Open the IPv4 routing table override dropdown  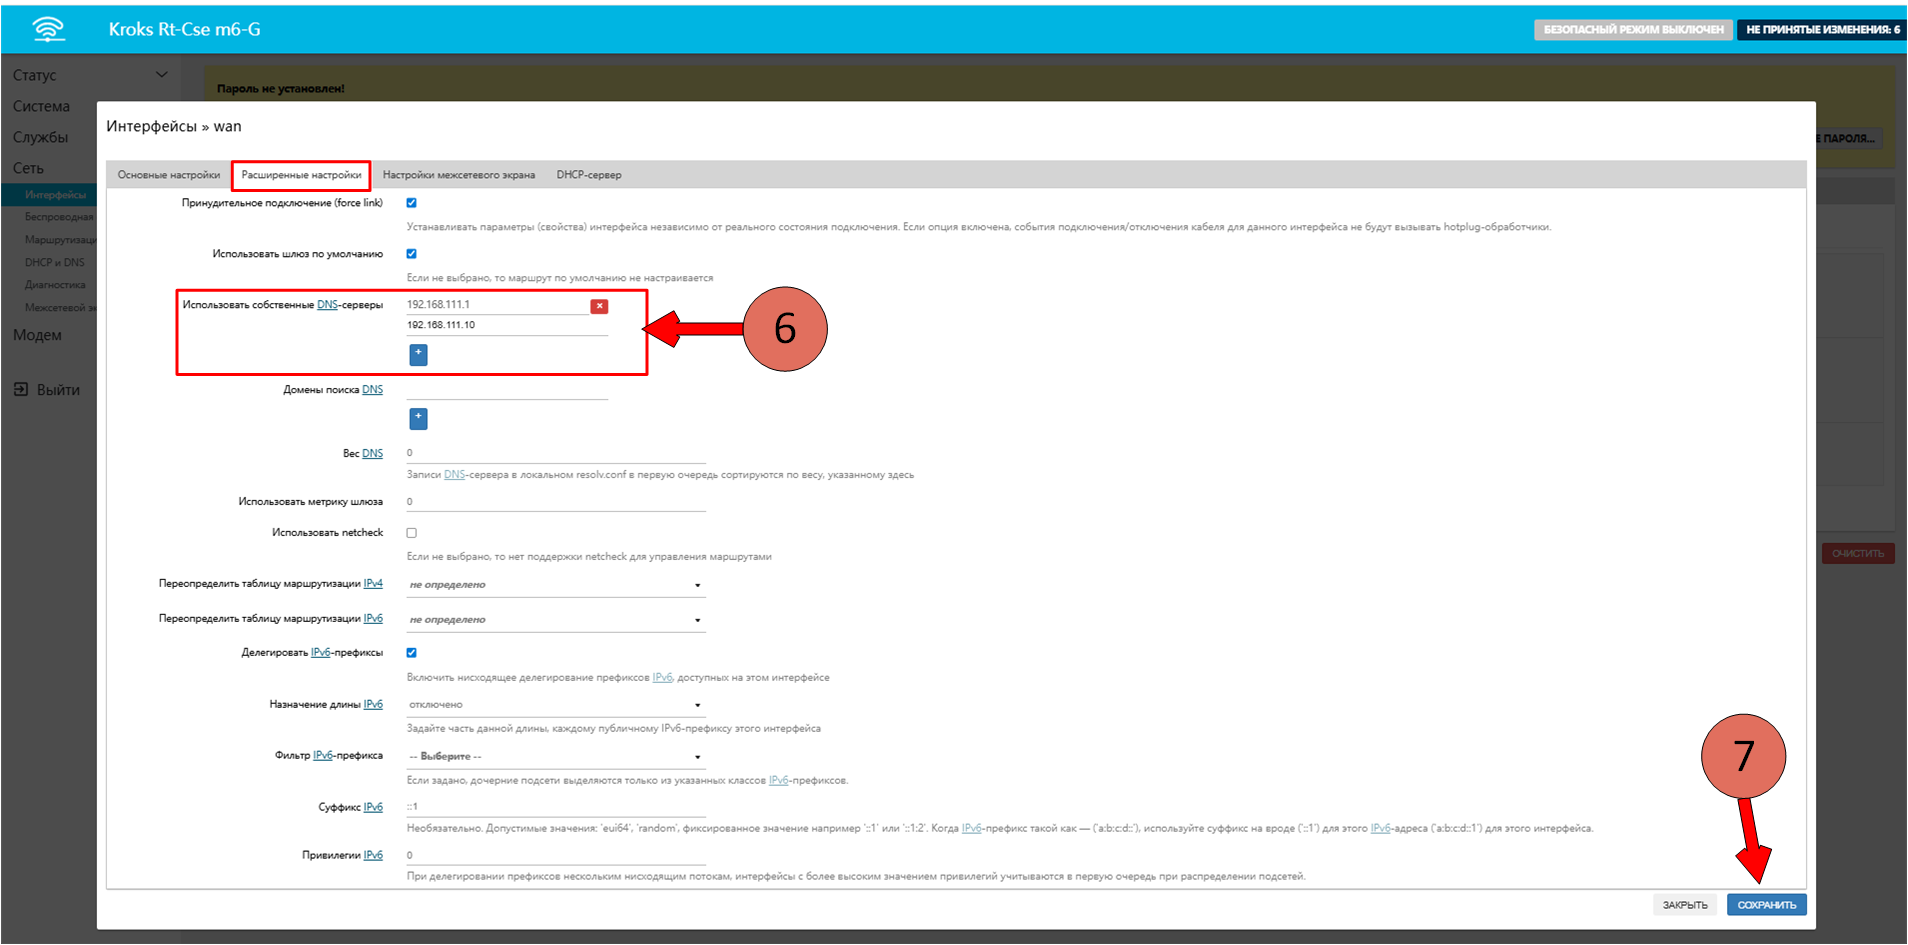point(555,585)
